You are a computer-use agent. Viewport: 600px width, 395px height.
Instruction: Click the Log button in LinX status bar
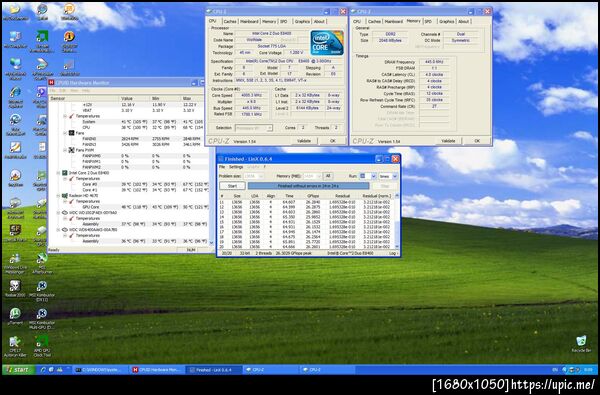pos(393,253)
